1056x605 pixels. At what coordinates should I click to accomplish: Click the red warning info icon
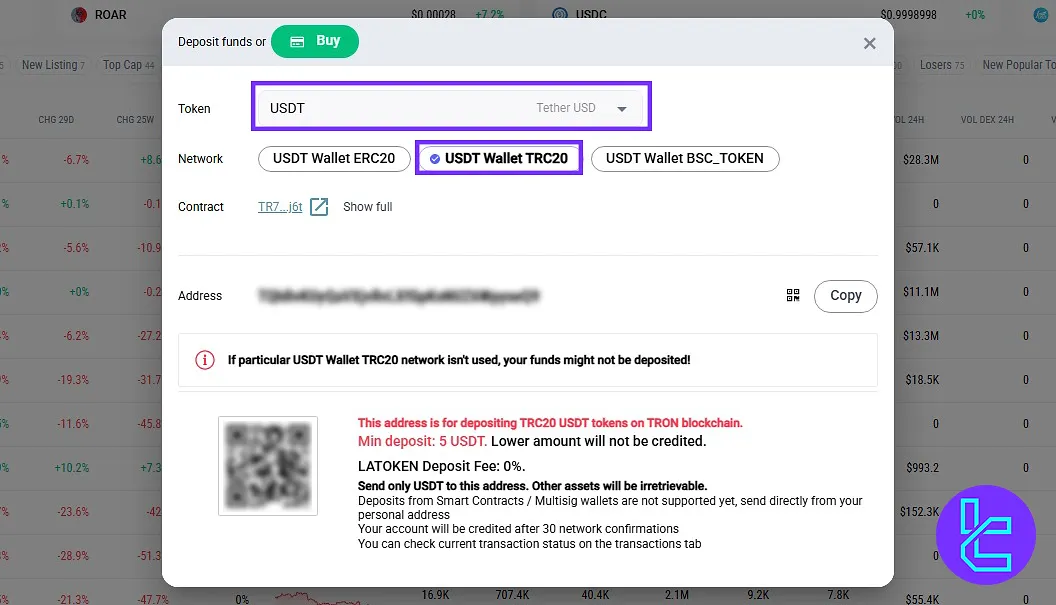[205, 360]
